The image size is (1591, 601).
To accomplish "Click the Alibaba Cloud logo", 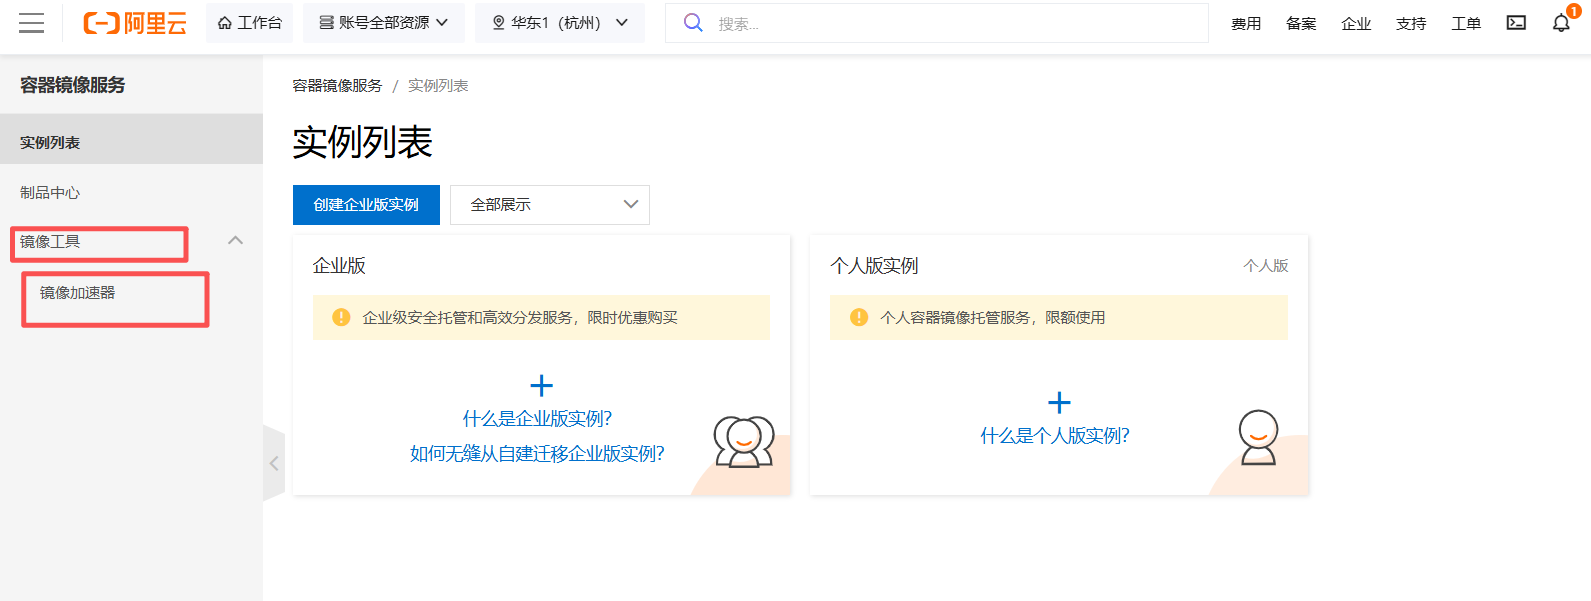I will 135,23.
